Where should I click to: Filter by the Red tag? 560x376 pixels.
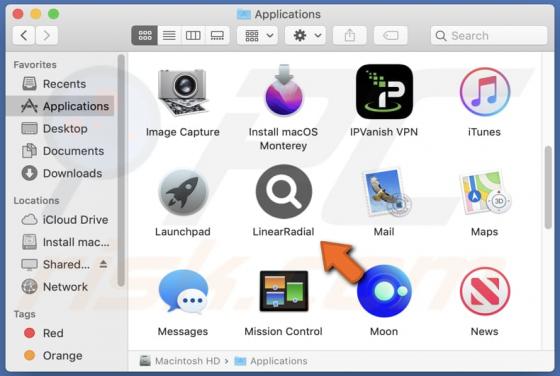[61, 333]
